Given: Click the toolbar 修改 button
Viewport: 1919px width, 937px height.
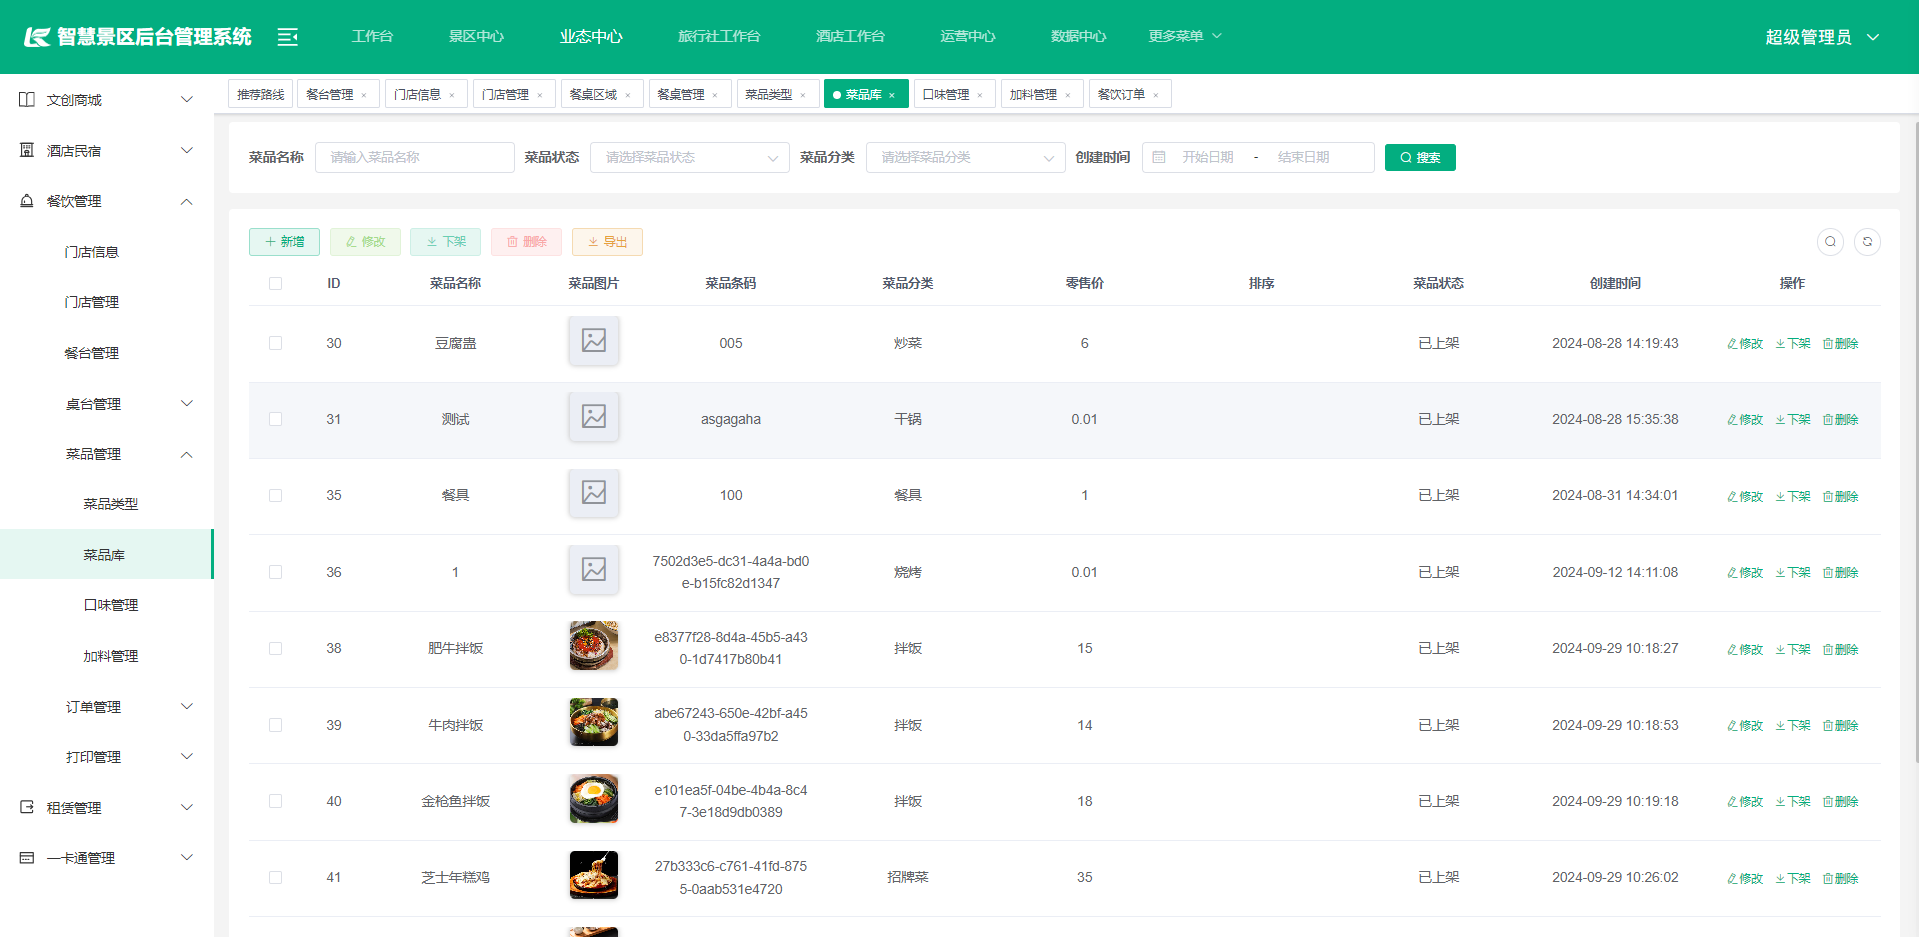Looking at the screenshot, I should coord(365,242).
